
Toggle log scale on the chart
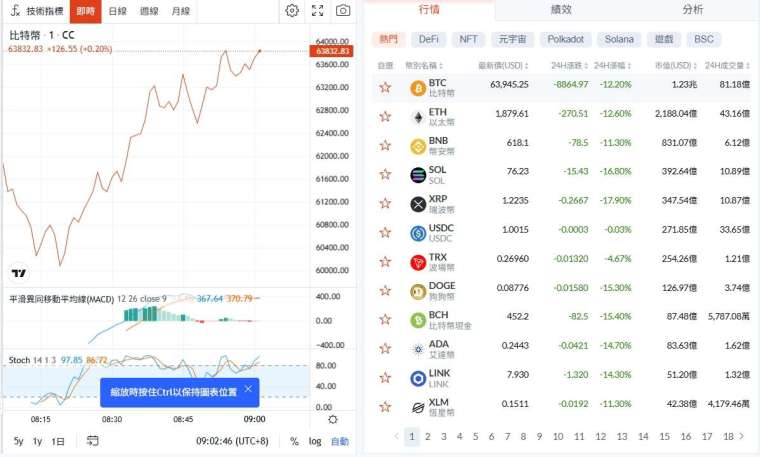(315, 441)
